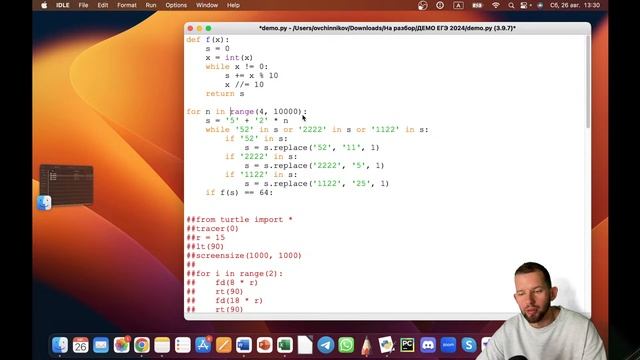Click the IDLE window vertical scrollbar thumb
640x360 pixels.
pyautogui.click(x=588, y=82)
